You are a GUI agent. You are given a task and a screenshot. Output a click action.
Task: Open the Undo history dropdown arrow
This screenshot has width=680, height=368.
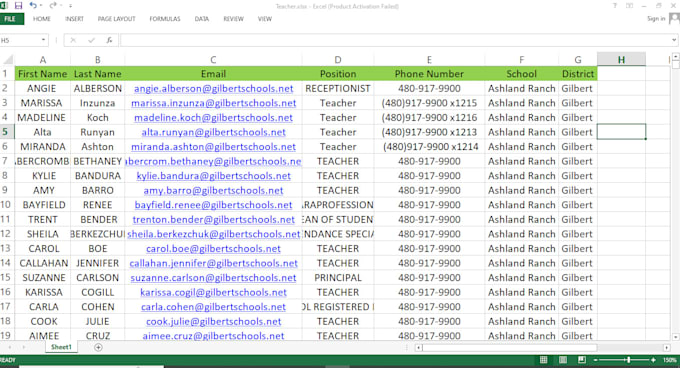click(41, 6)
